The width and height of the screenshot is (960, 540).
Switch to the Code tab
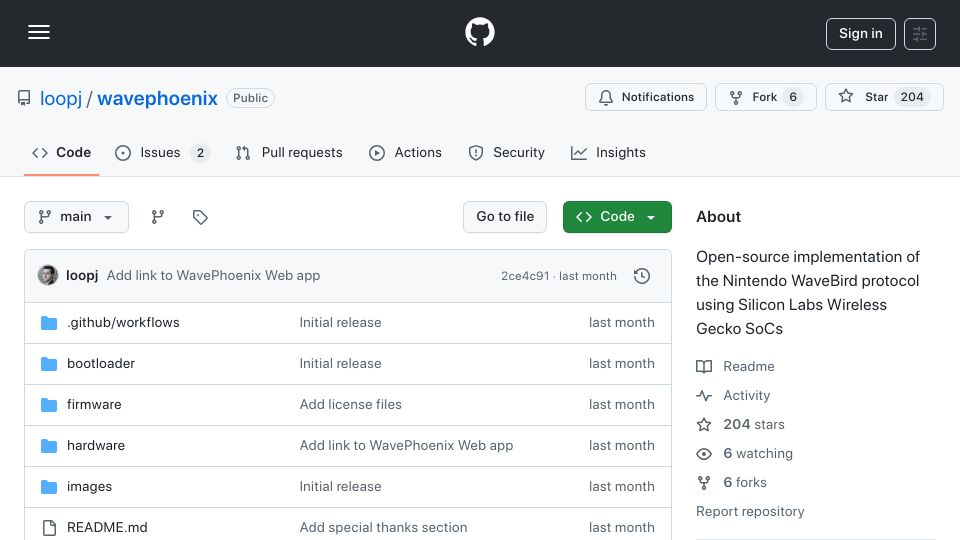(x=61, y=152)
